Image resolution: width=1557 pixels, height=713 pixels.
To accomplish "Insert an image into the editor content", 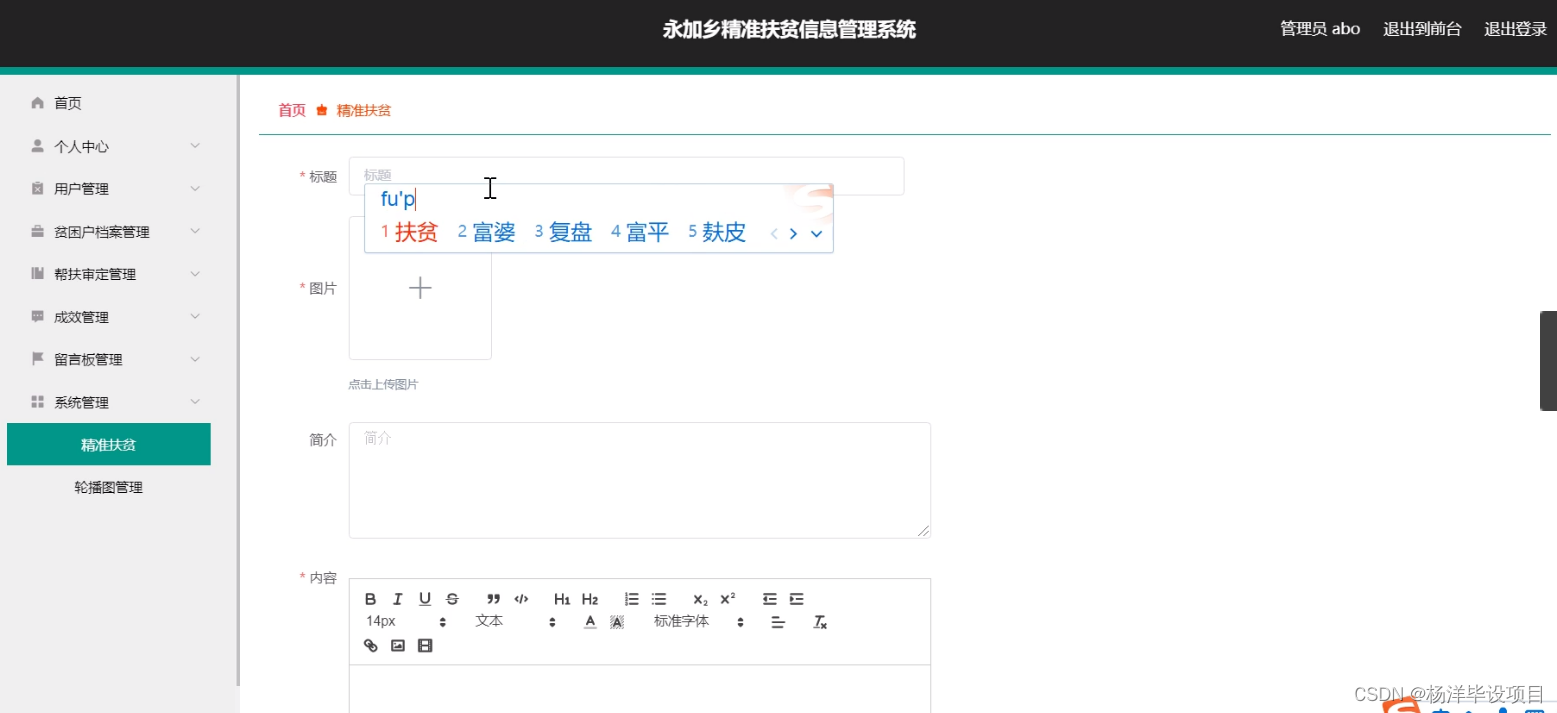I will coord(398,646).
